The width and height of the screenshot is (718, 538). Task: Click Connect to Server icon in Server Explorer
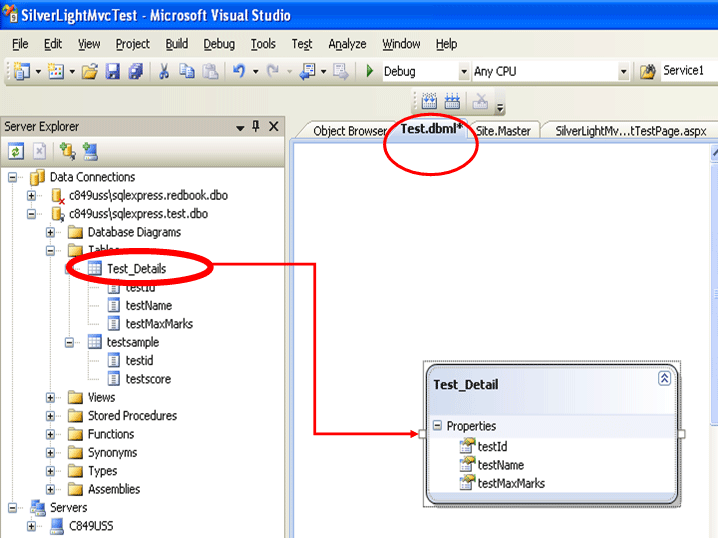point(90,151)
